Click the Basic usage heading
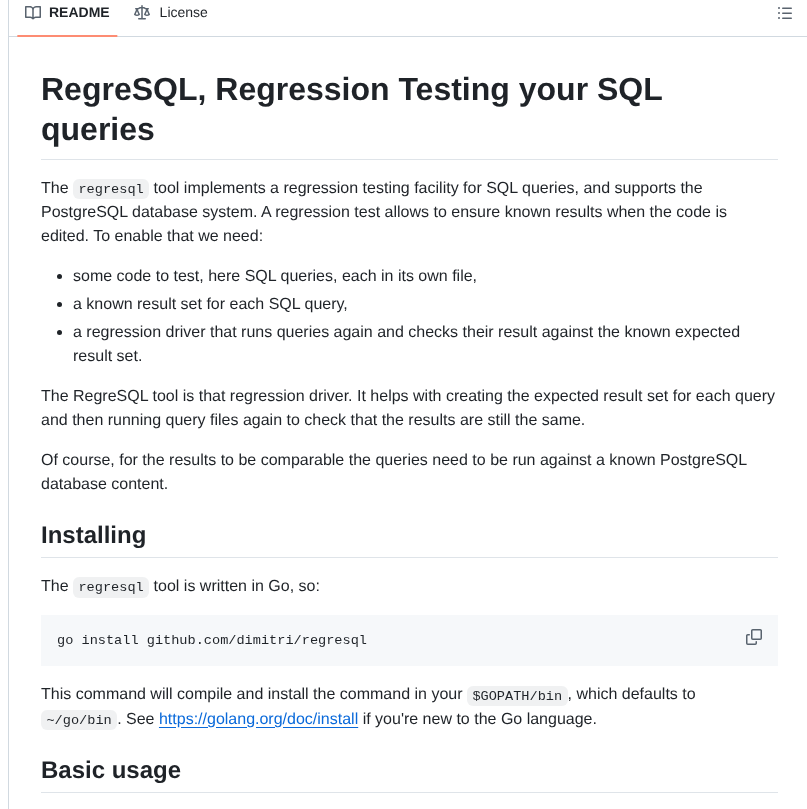The image size is (807, 809). [x=110, y=770]
